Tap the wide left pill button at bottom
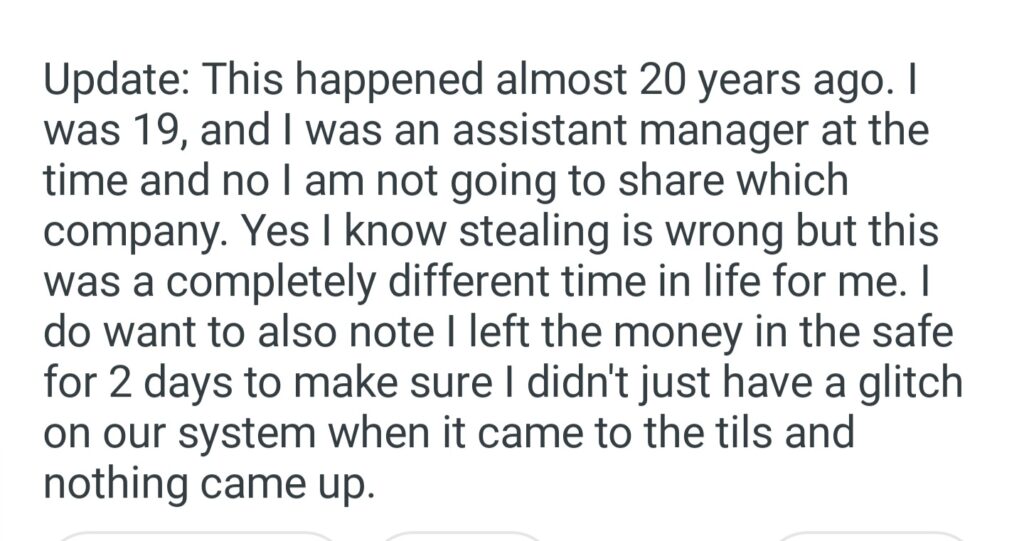Viewport: 1024px width, 541px height. (x=195, y=536)
